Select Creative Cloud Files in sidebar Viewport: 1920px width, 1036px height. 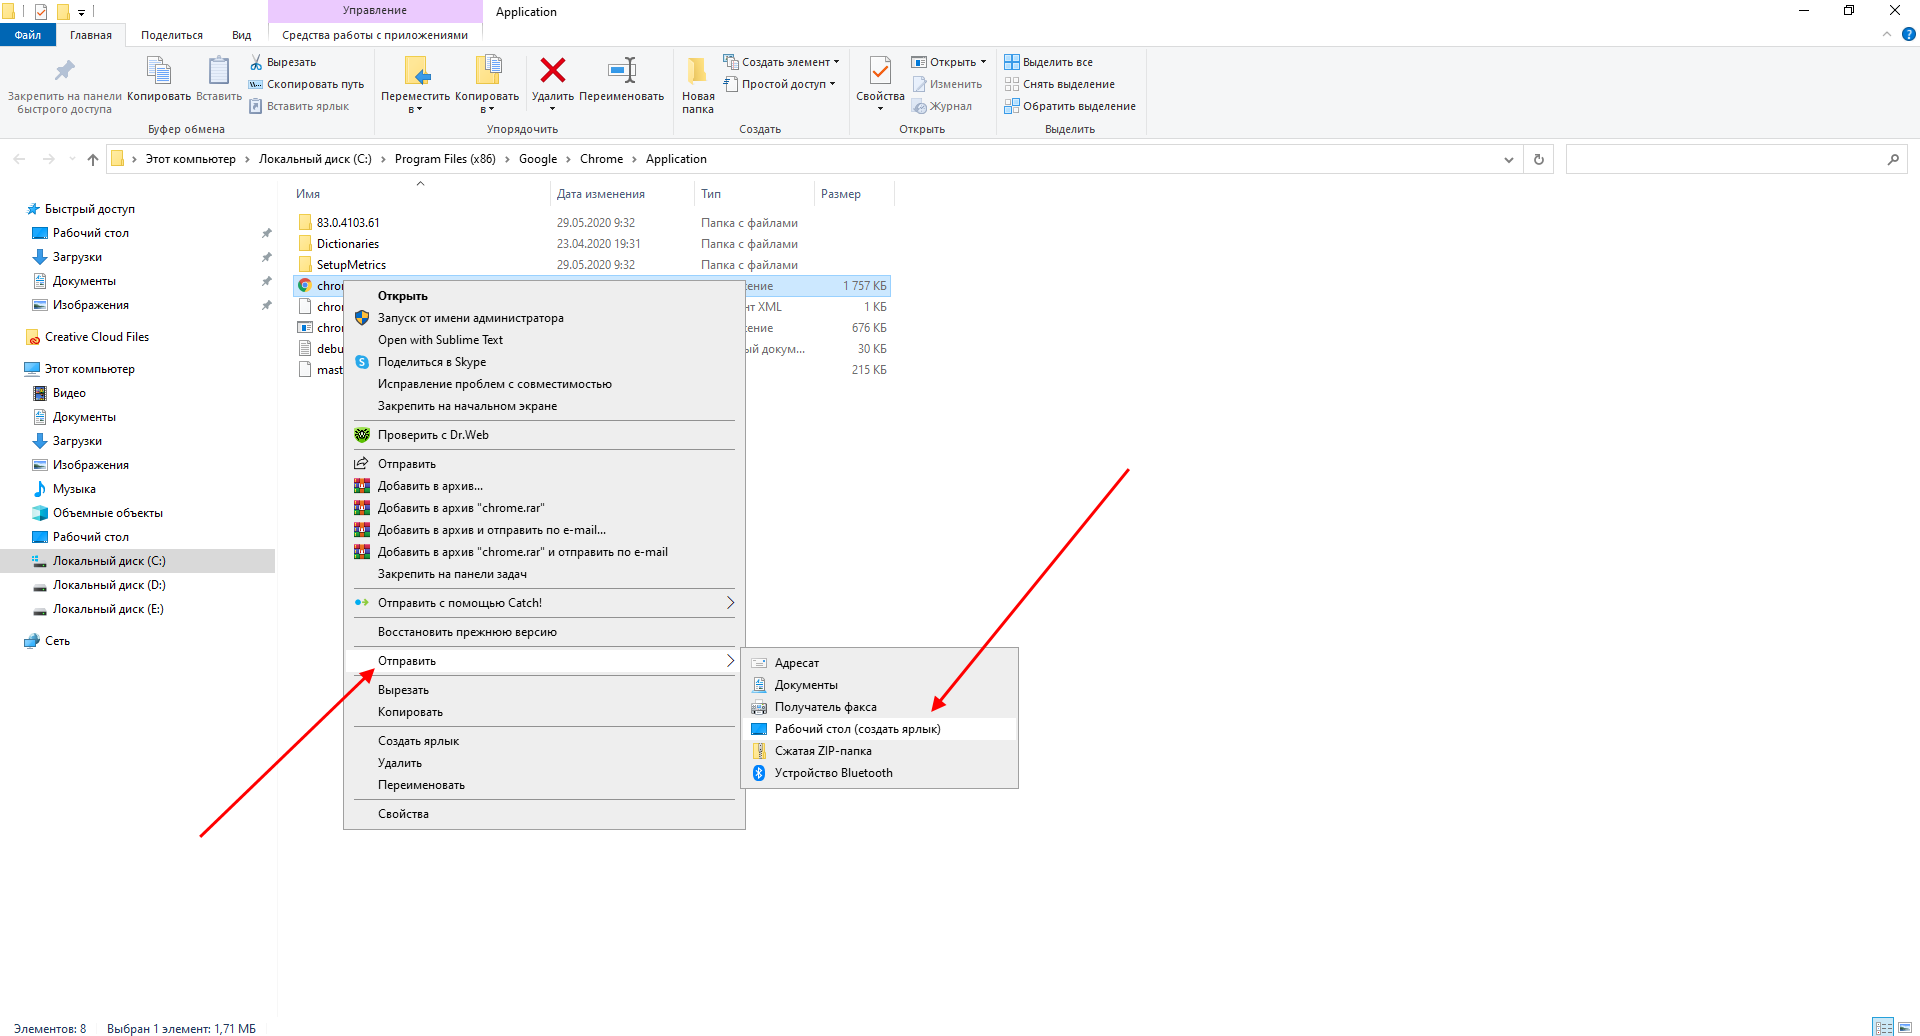click(x=96, y=337)
